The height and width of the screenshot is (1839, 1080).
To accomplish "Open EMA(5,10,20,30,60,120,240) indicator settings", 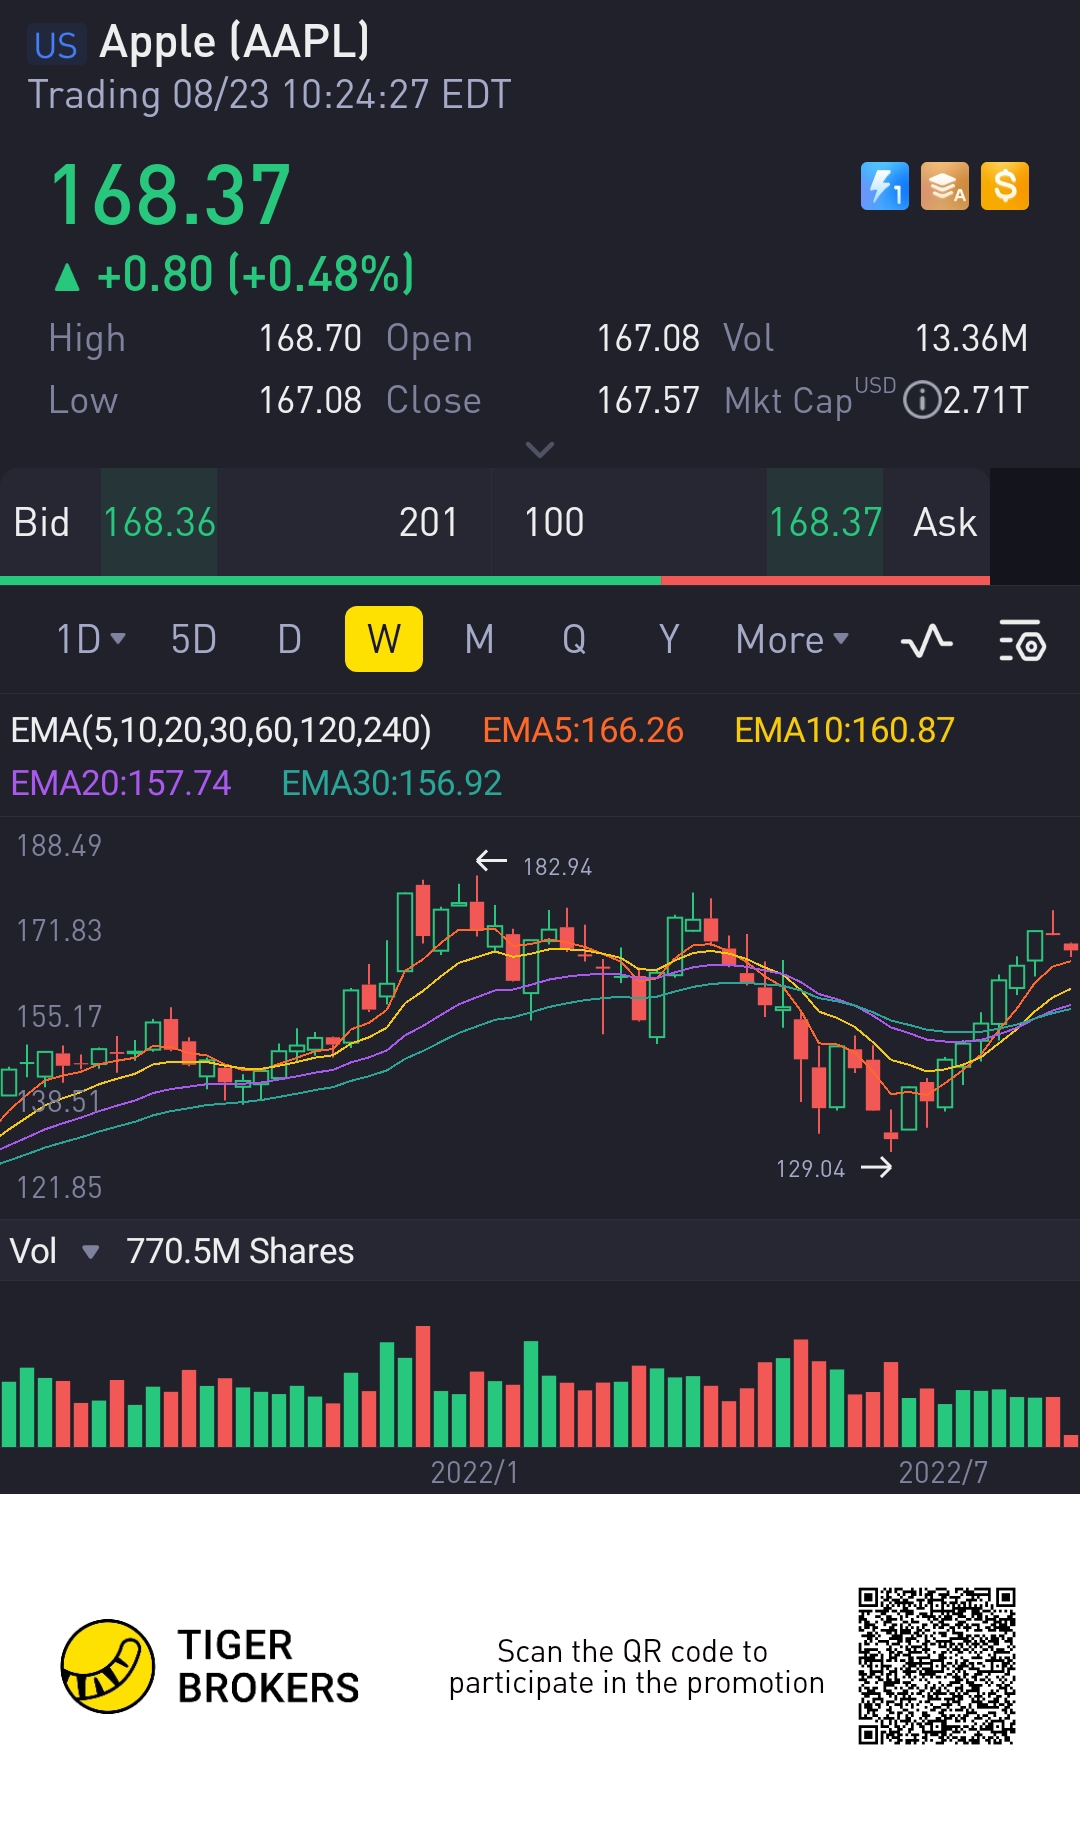I will pos(221,730).
